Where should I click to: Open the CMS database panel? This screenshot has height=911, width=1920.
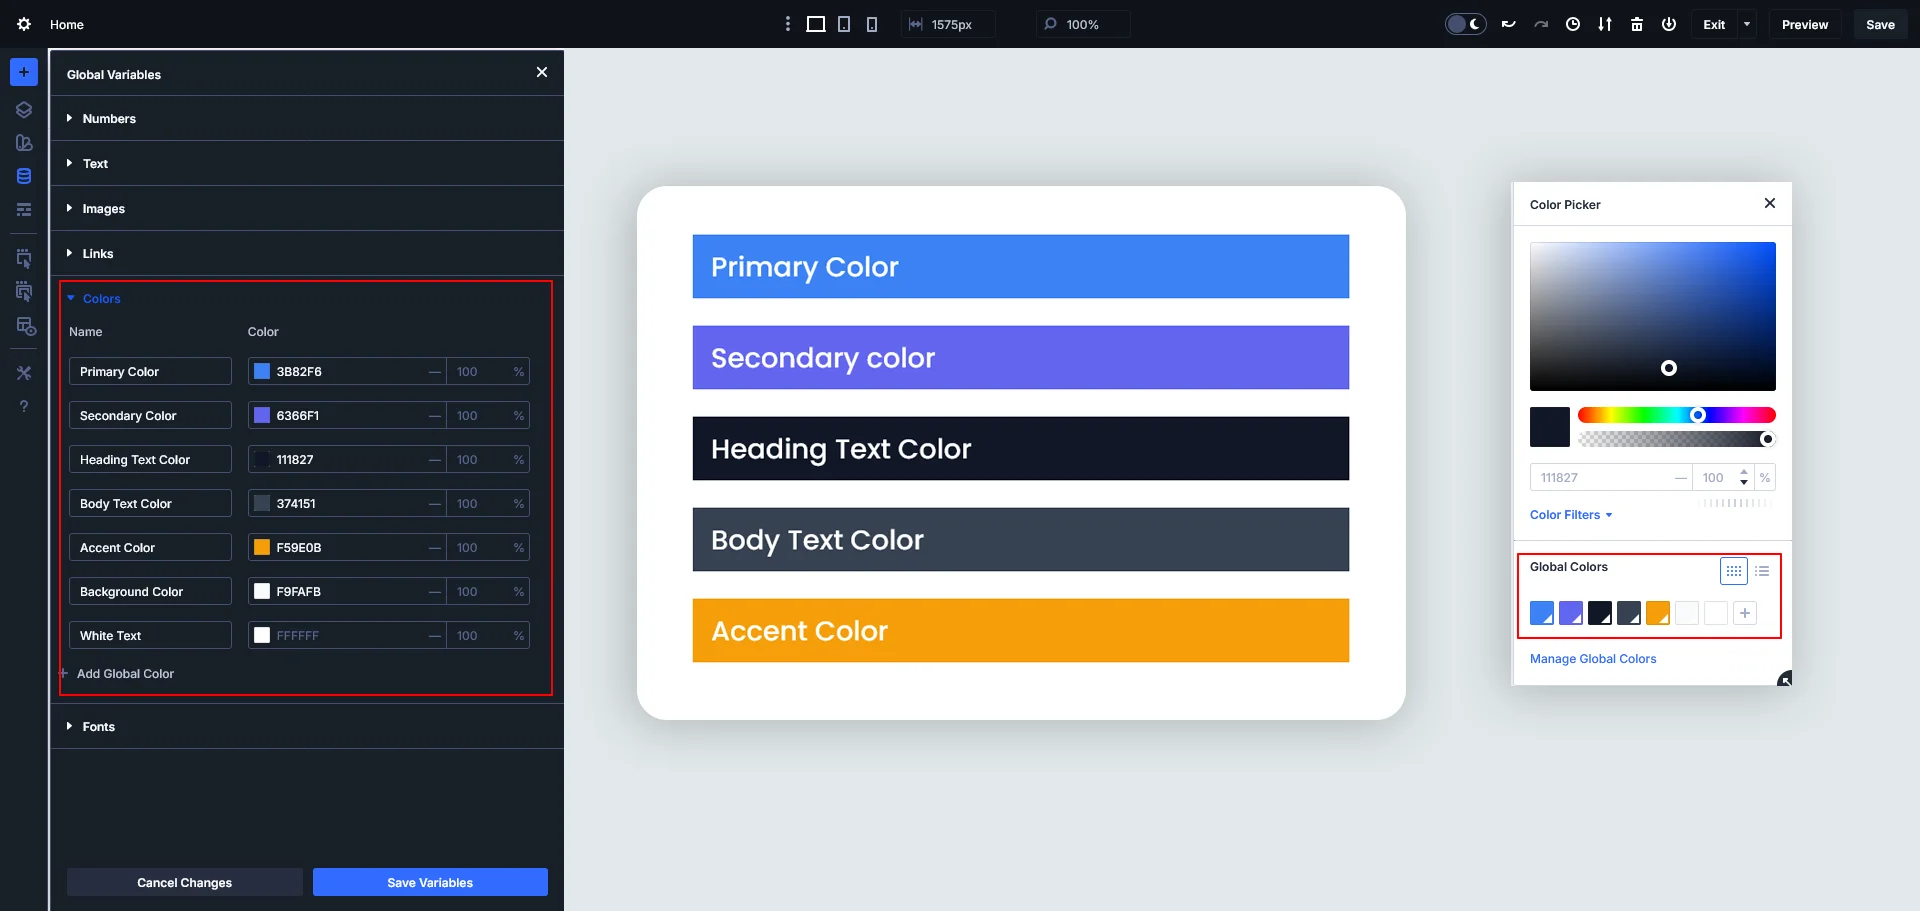coord(23,175)
